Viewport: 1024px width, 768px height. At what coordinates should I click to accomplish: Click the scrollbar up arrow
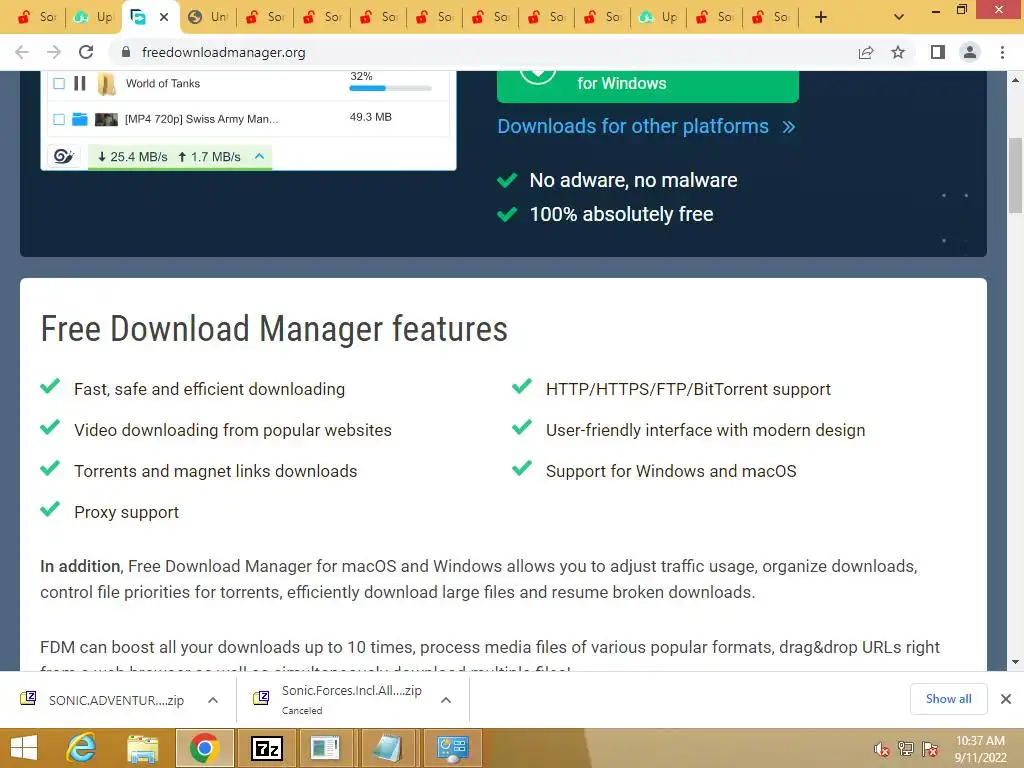pos(1015,80)
